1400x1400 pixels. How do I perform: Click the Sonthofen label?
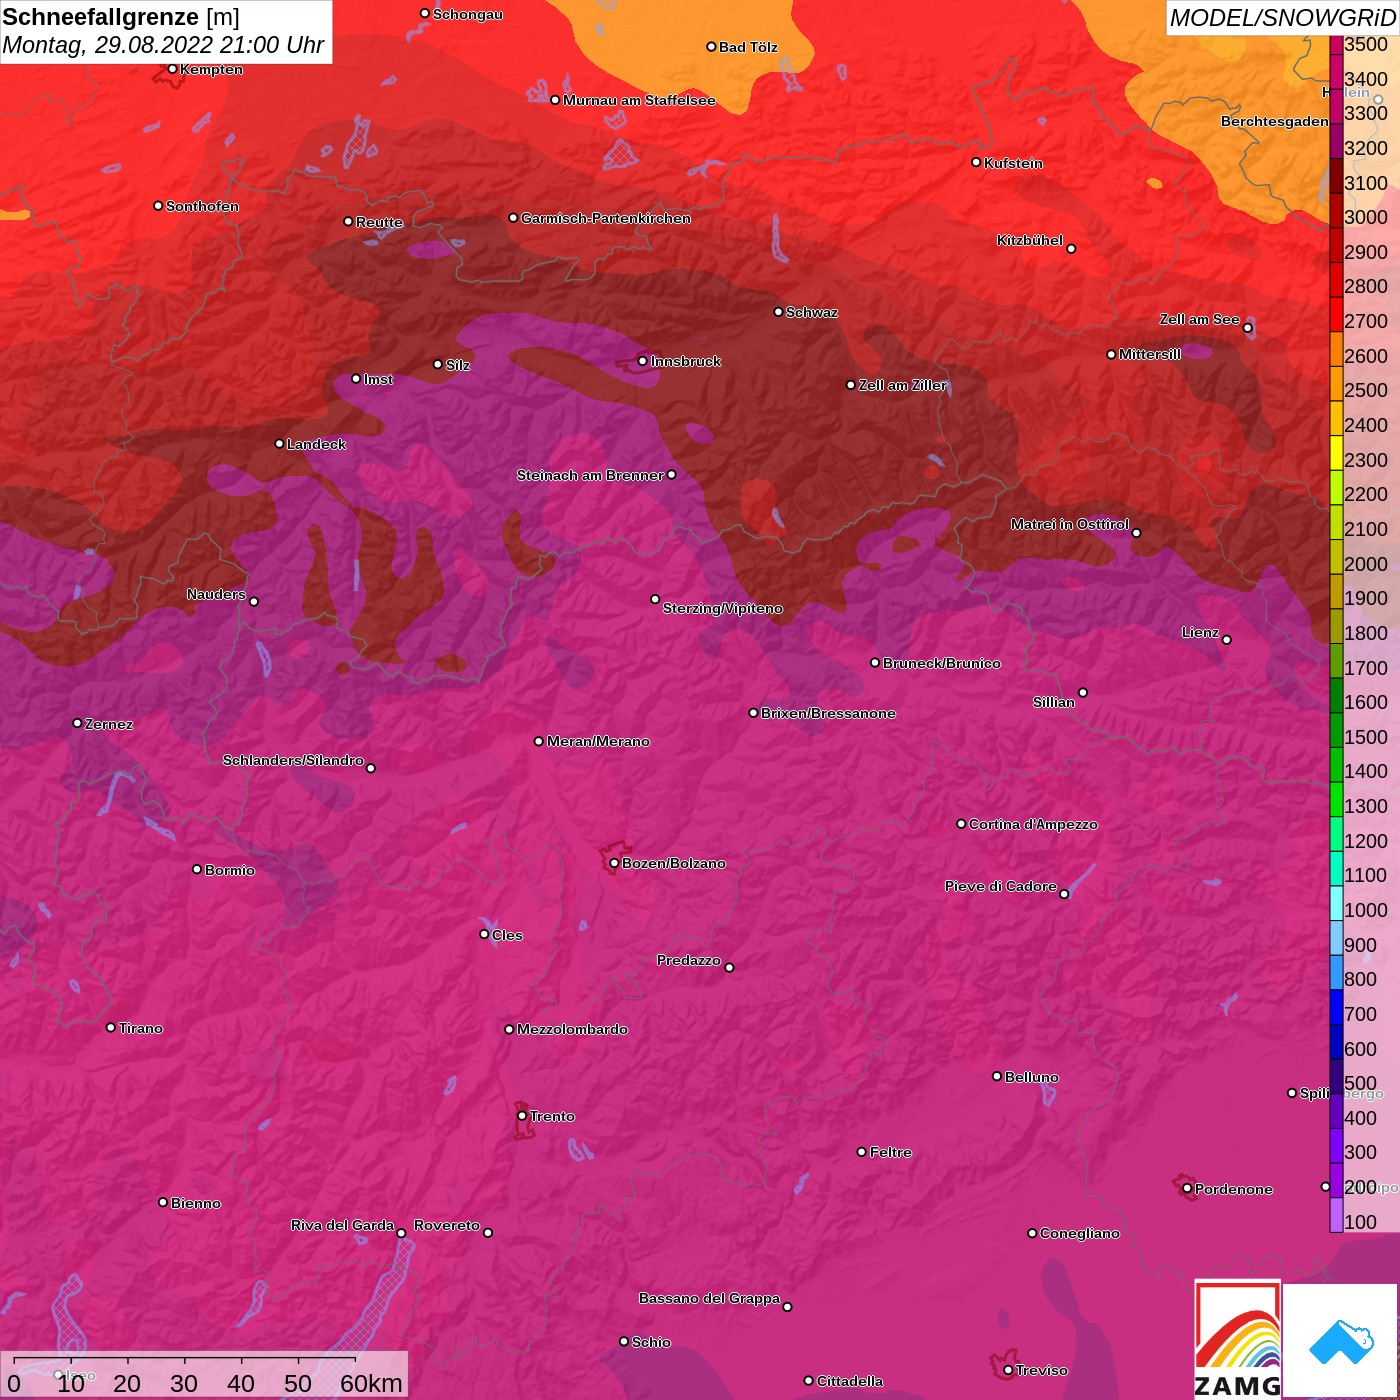click(202, 206)
